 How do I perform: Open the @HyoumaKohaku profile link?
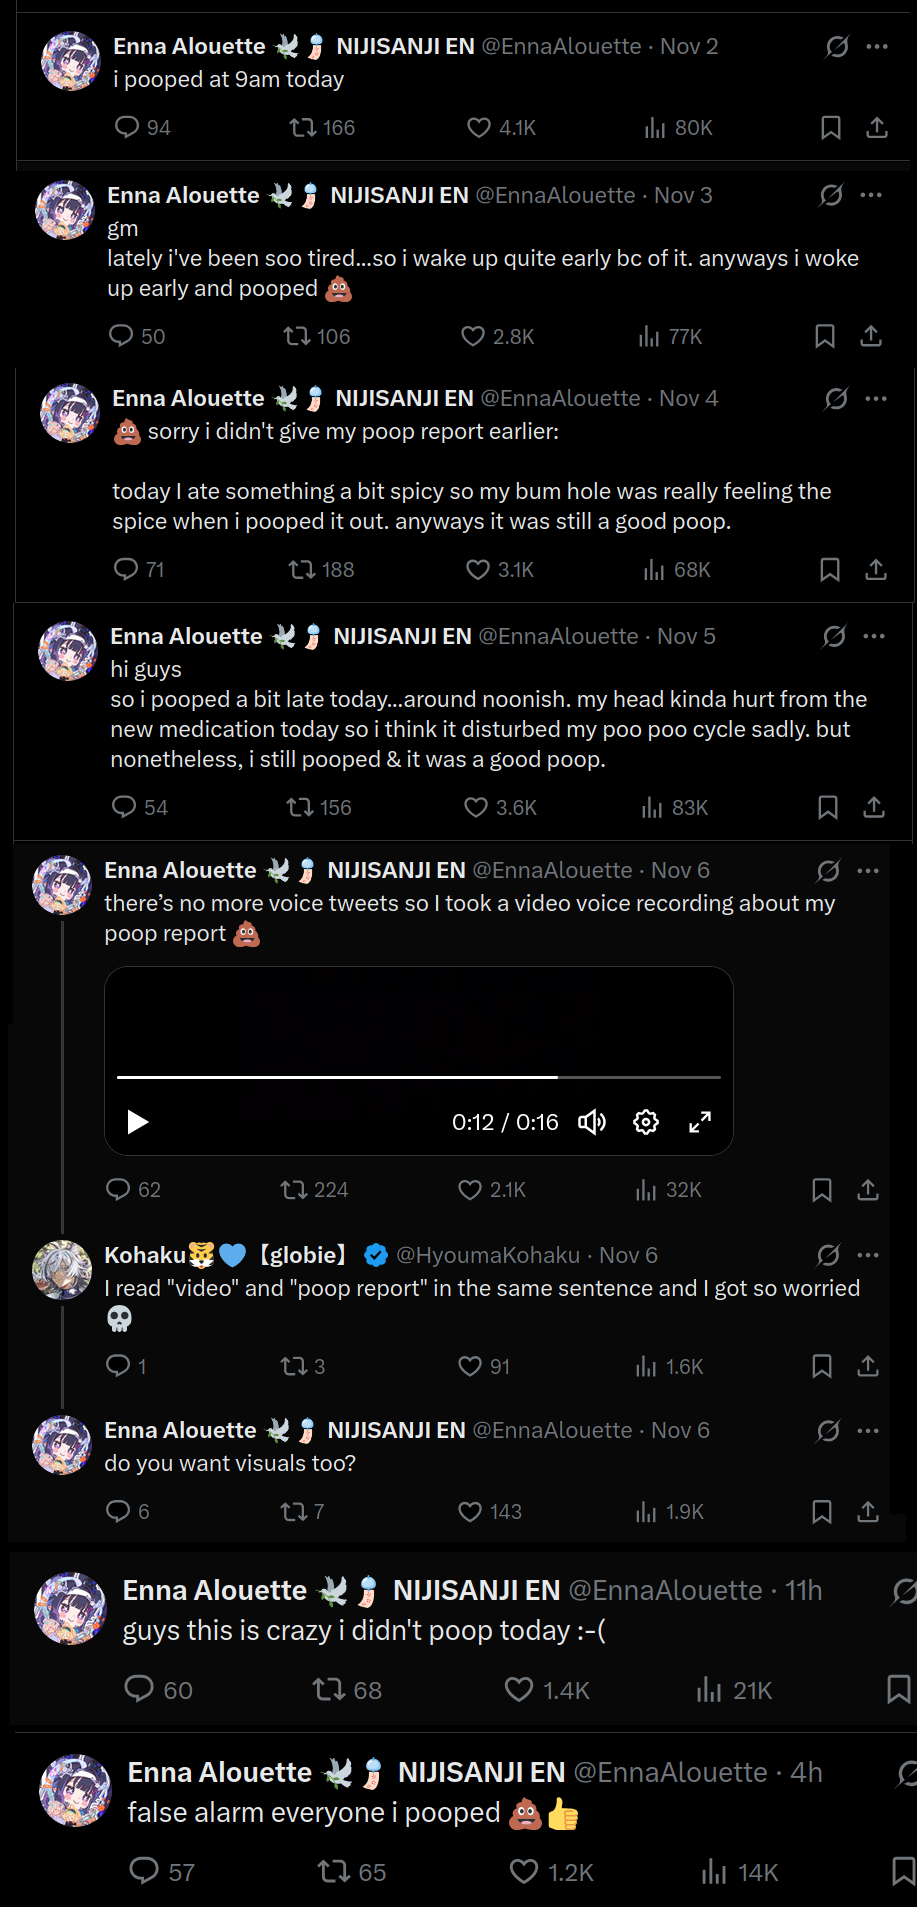click(488, 1255)
